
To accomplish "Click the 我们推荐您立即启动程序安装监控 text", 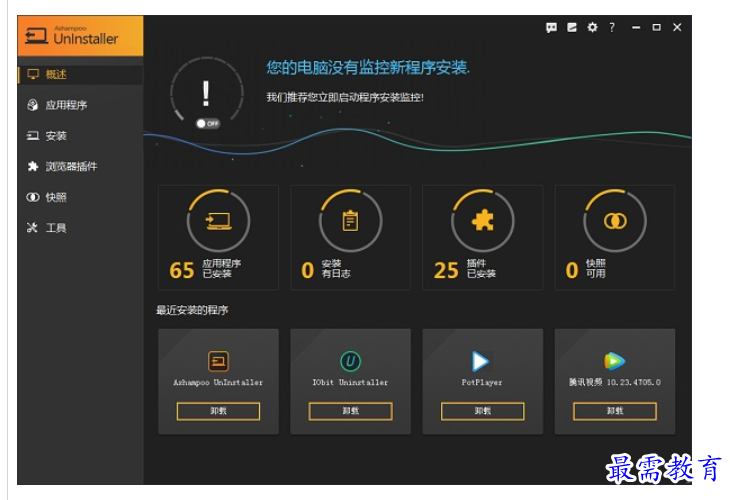I will 345,97.
